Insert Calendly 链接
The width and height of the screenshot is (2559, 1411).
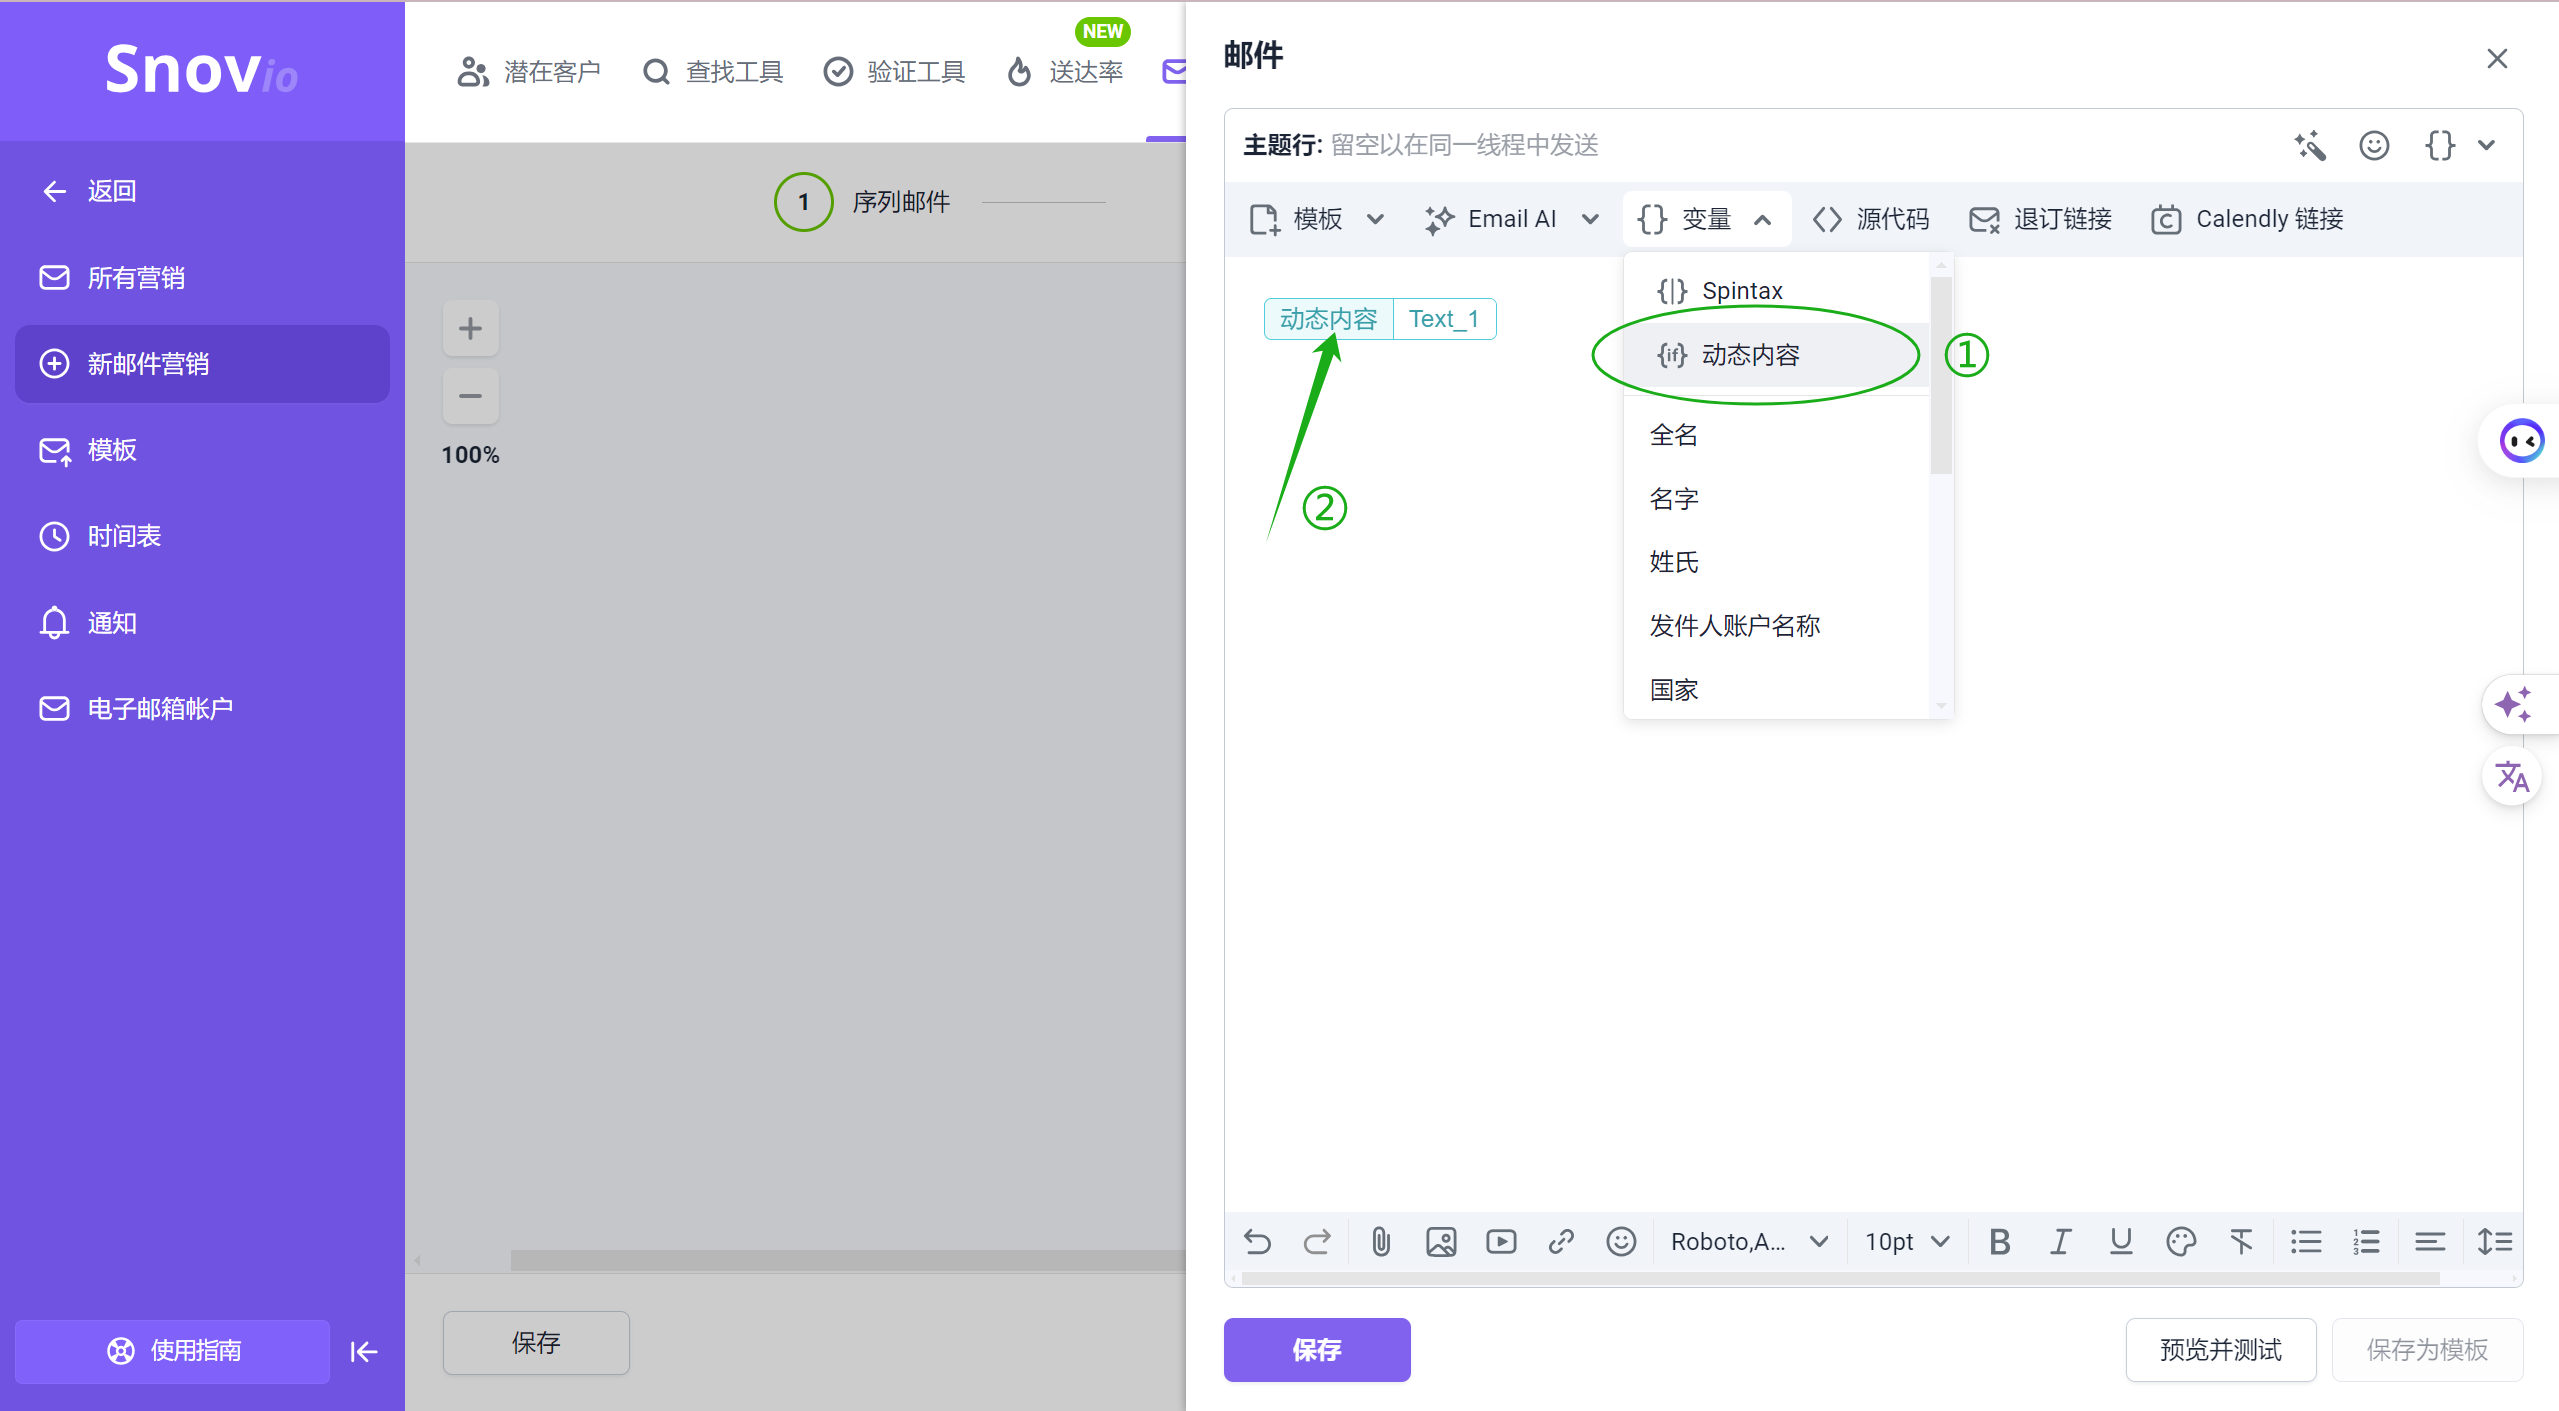coord(2247,219)
